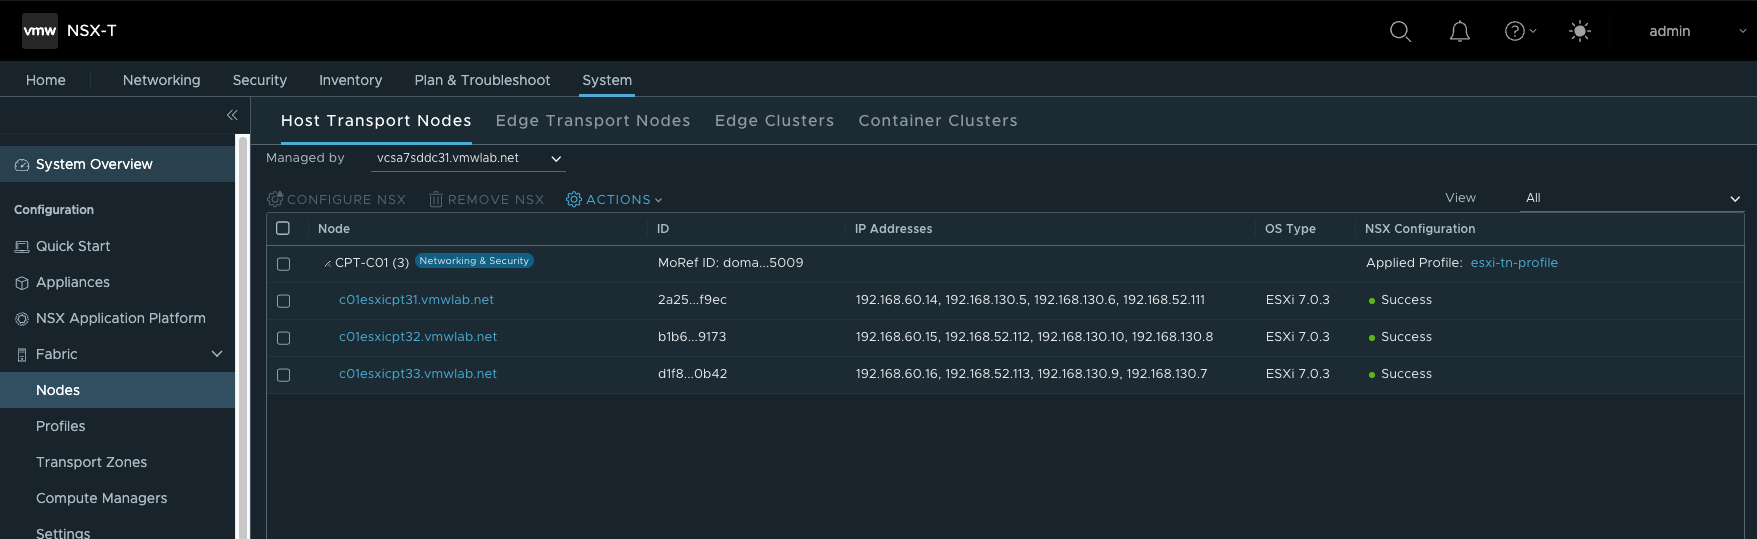Click MoRef ID: doma...5009 cell
This screenshot has height=539, width=1757.
point(730,263)
